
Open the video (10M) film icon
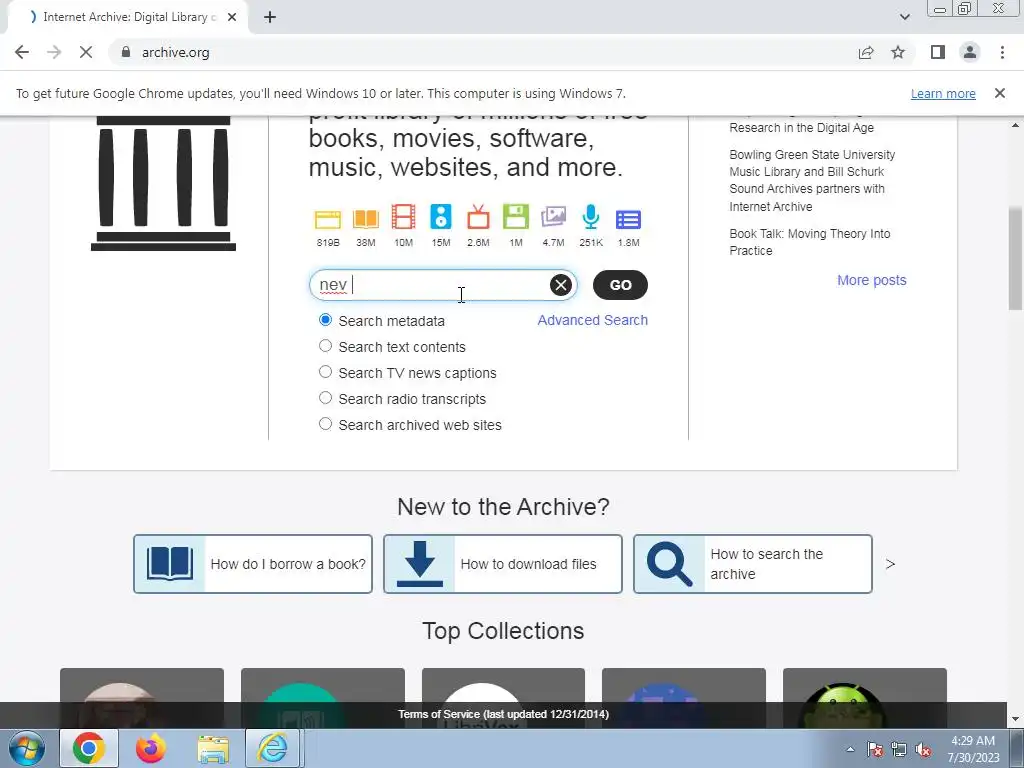403,217
